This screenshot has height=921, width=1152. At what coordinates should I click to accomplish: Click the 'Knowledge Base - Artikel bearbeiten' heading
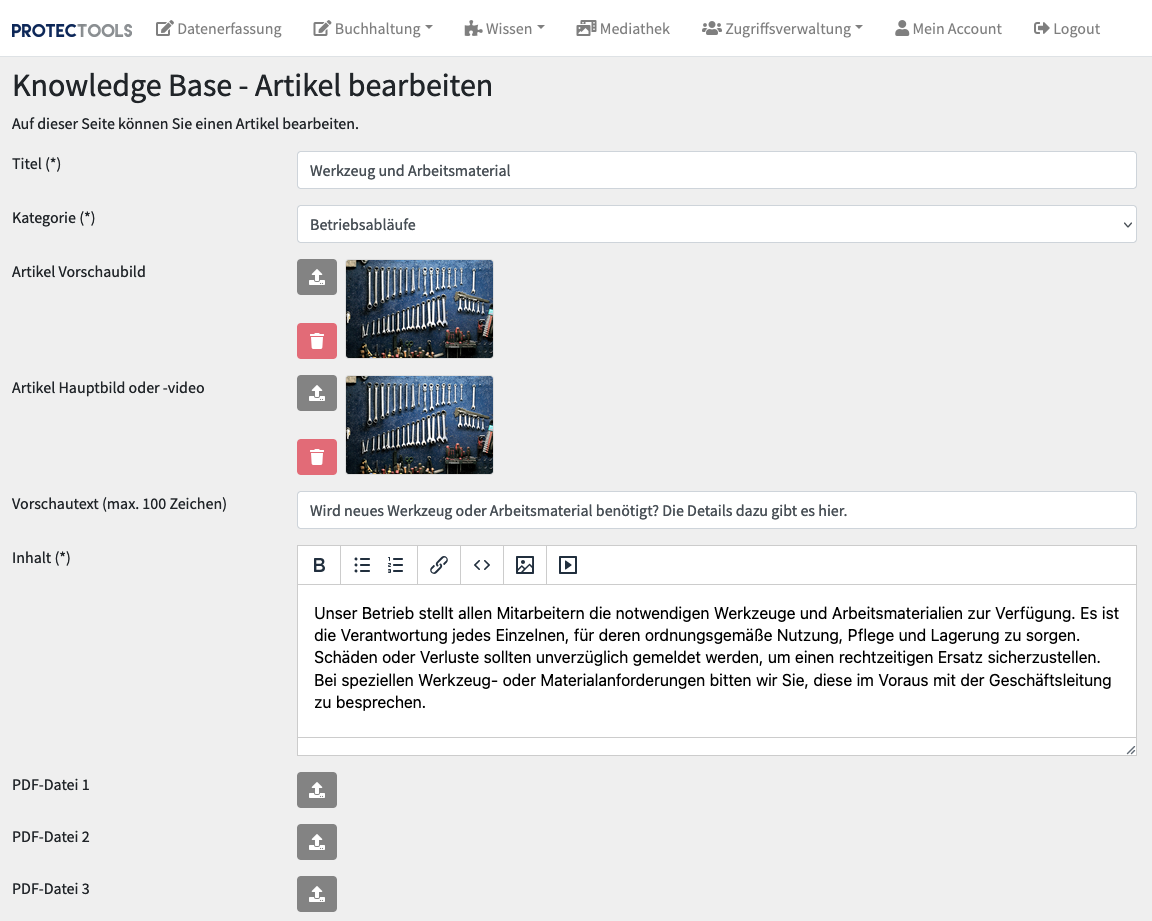tap(252, 85)
